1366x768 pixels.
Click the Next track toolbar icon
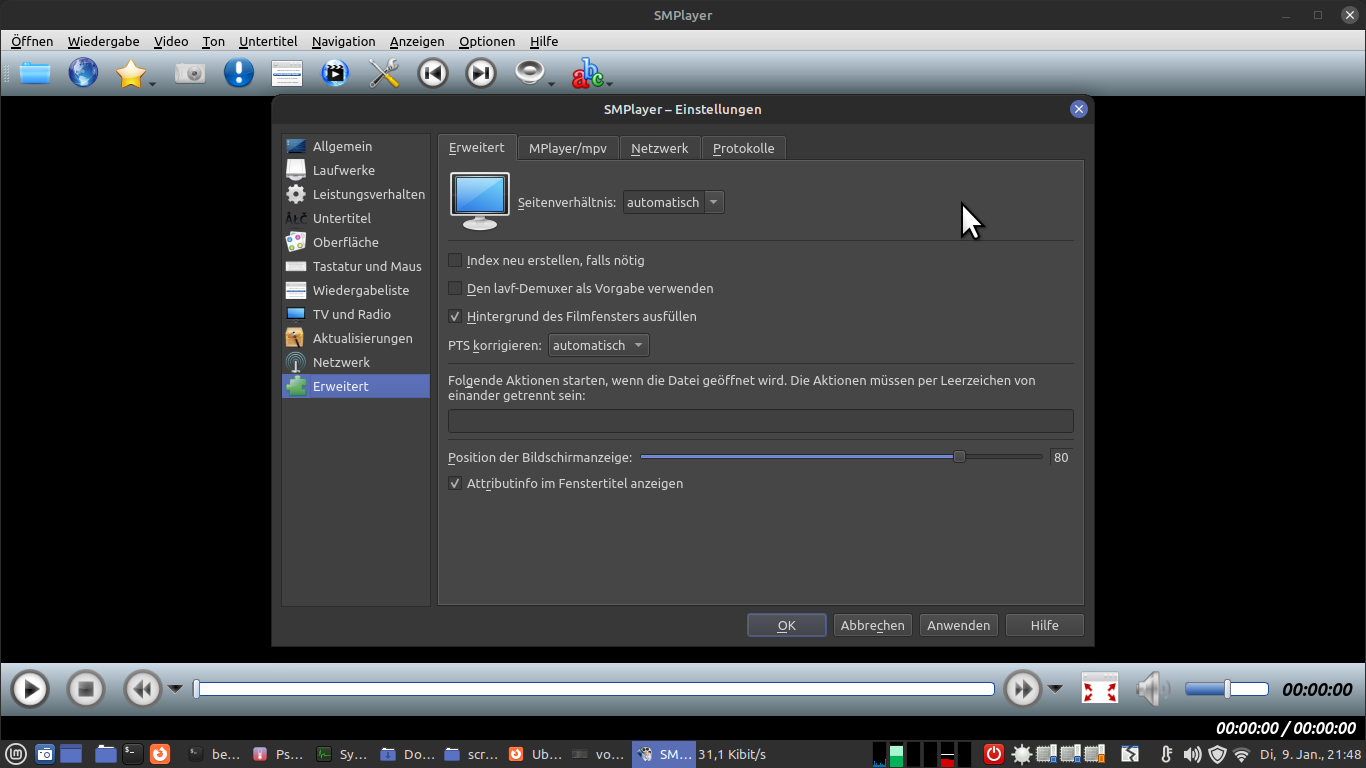click(x=481, y=73)
